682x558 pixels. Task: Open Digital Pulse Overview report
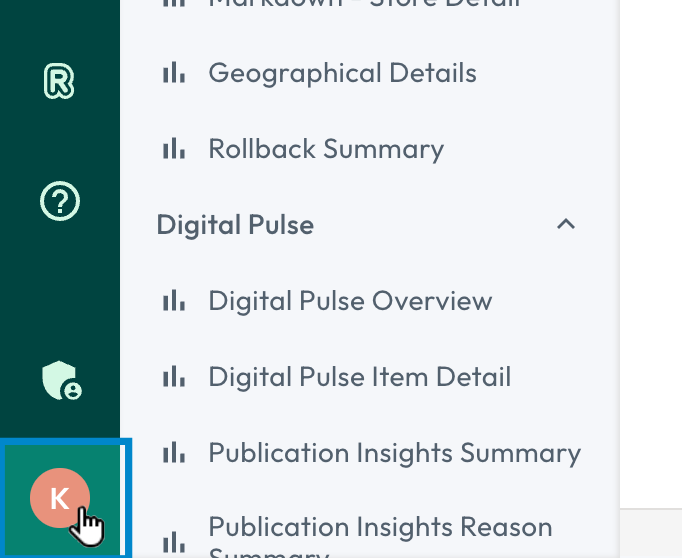tap(350, 301)
